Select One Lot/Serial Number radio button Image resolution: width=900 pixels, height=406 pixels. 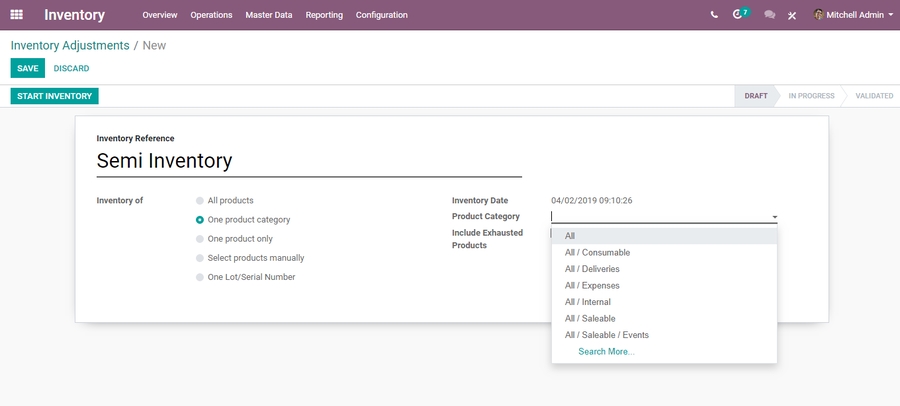point(200,277)
